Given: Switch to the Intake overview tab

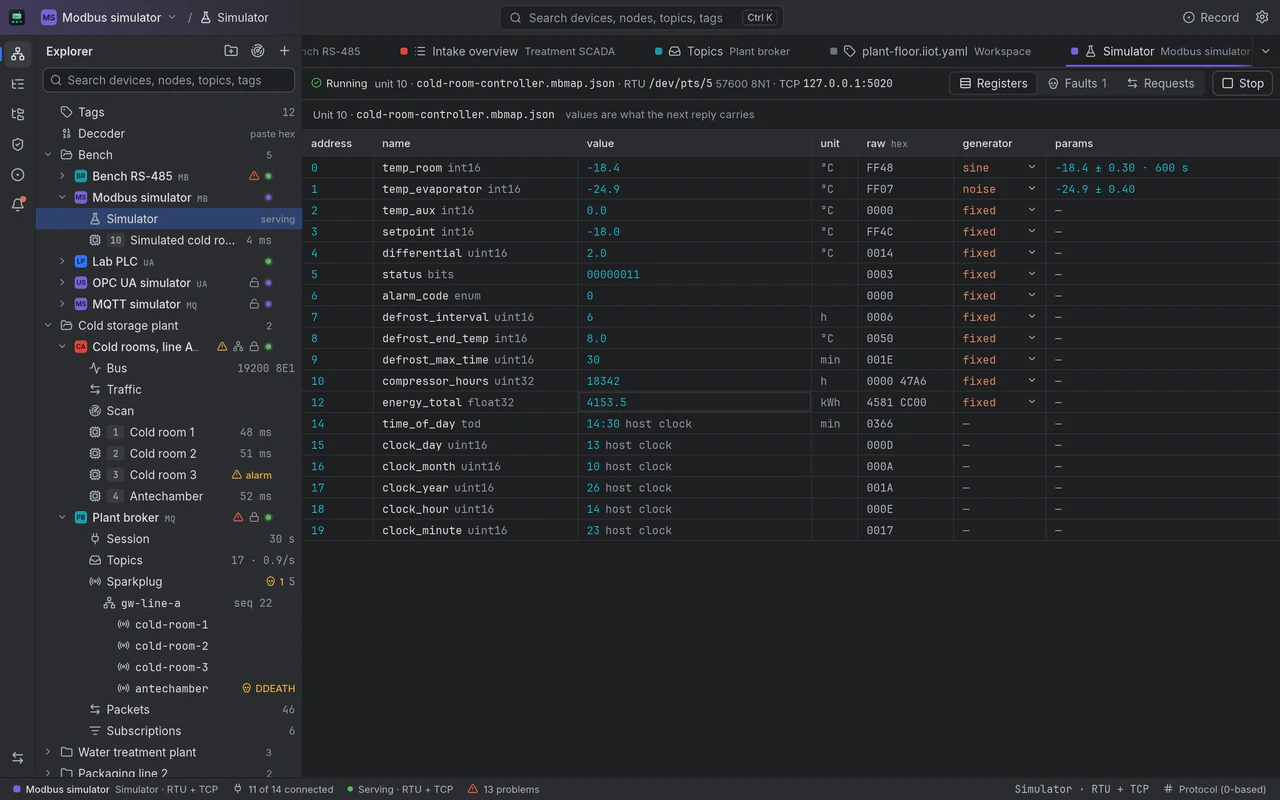Looking at the screenshot, I should [507, 51].
